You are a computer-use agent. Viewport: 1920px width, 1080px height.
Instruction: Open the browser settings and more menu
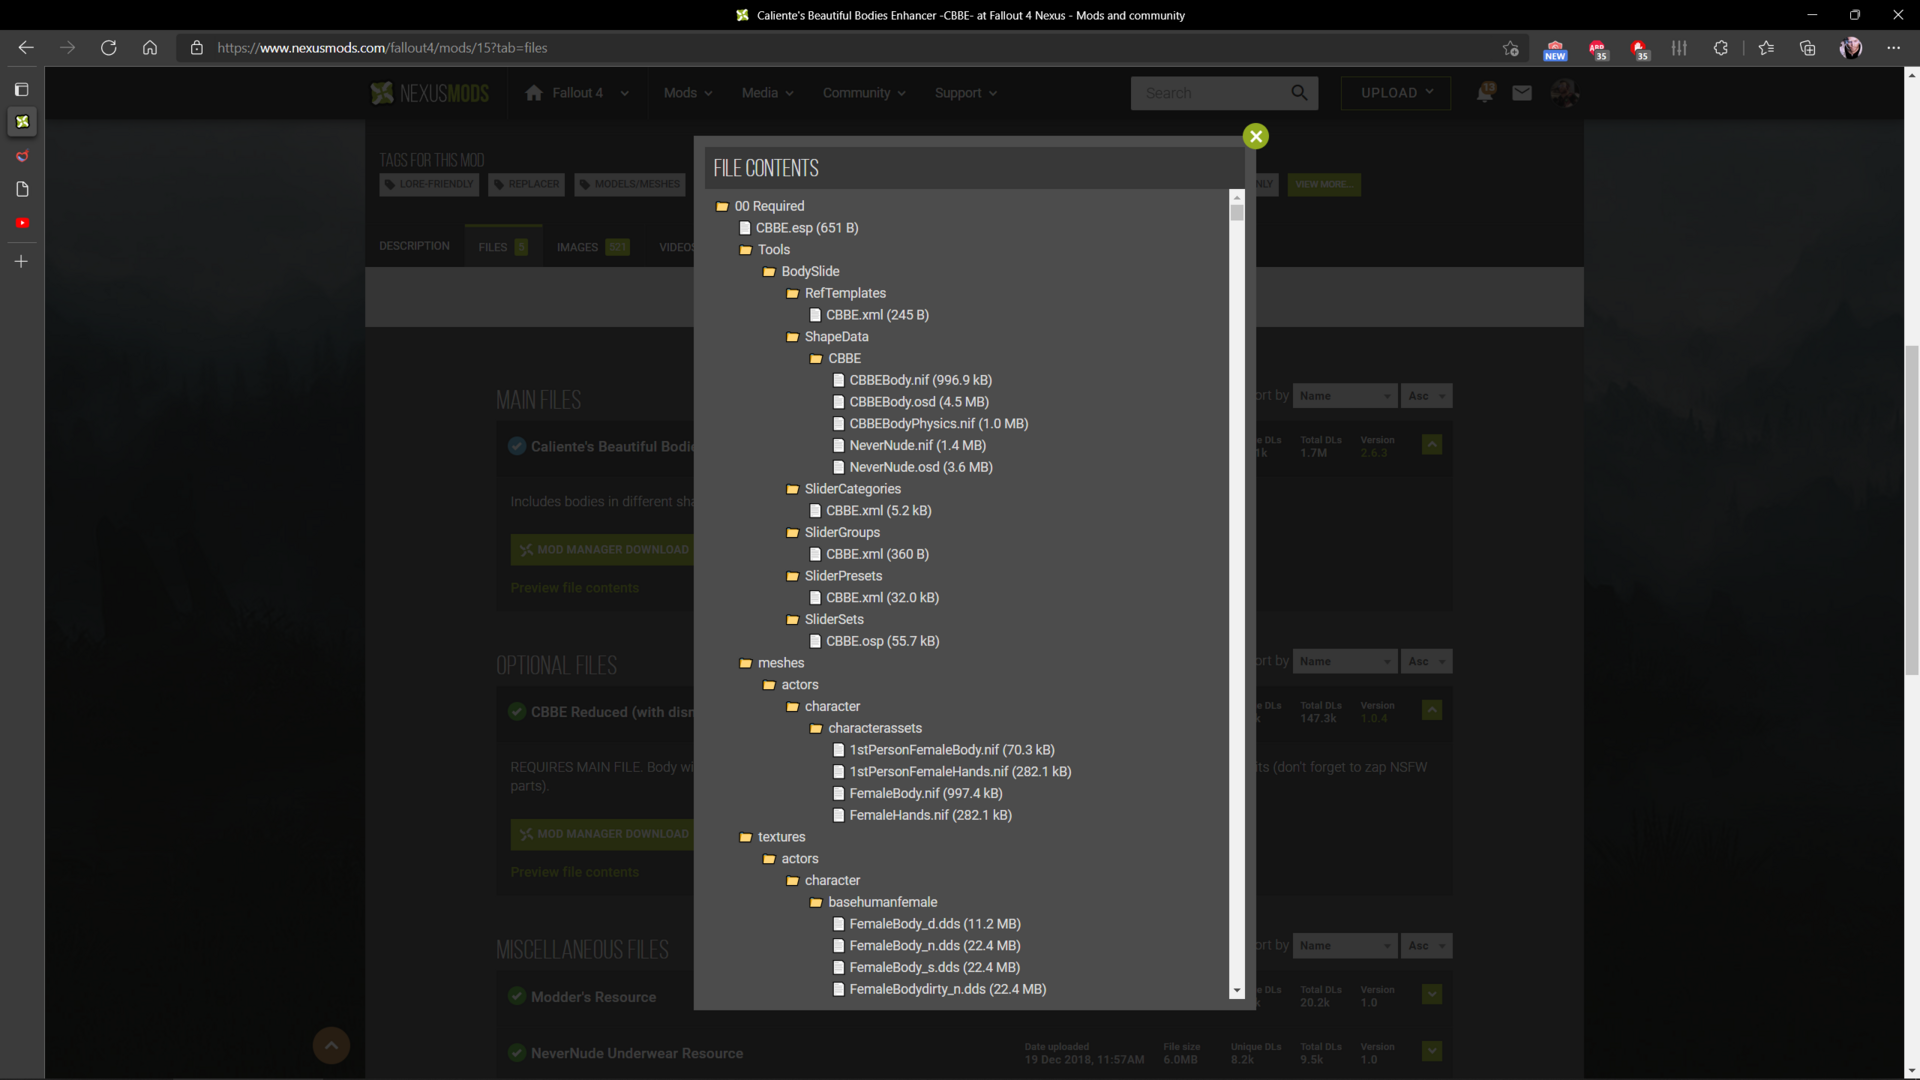tap(1893, 48)
